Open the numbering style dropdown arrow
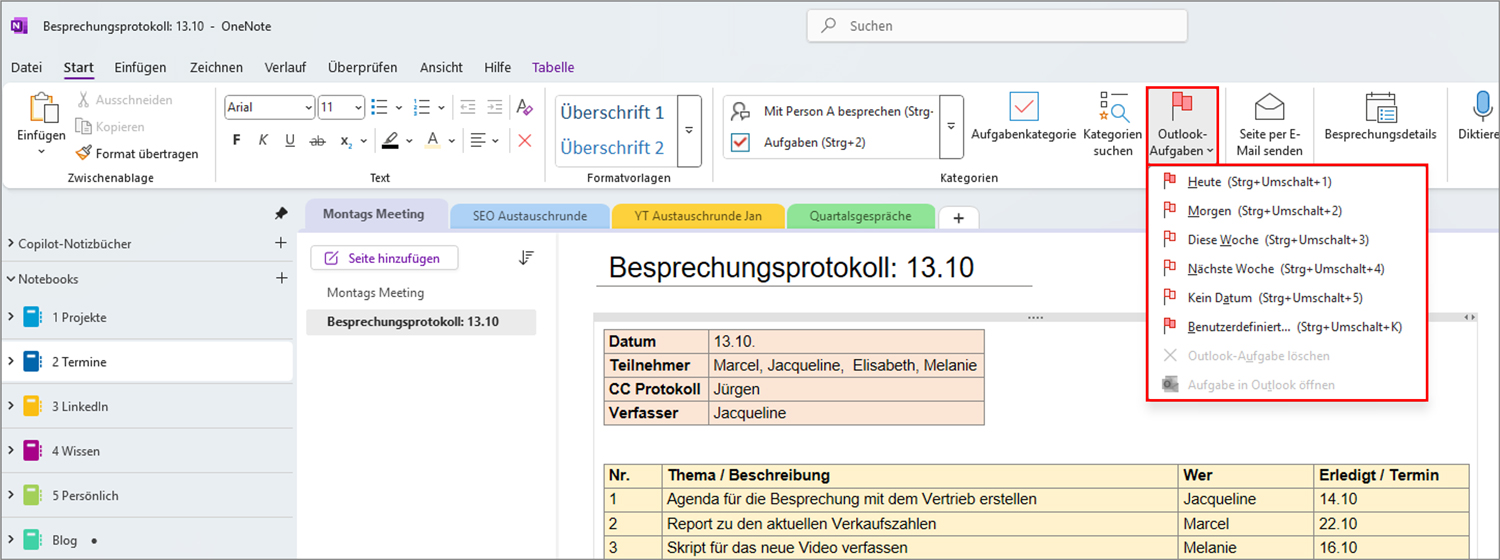Viewport: 1500px width, 560px height. click(x=441, y=107)
